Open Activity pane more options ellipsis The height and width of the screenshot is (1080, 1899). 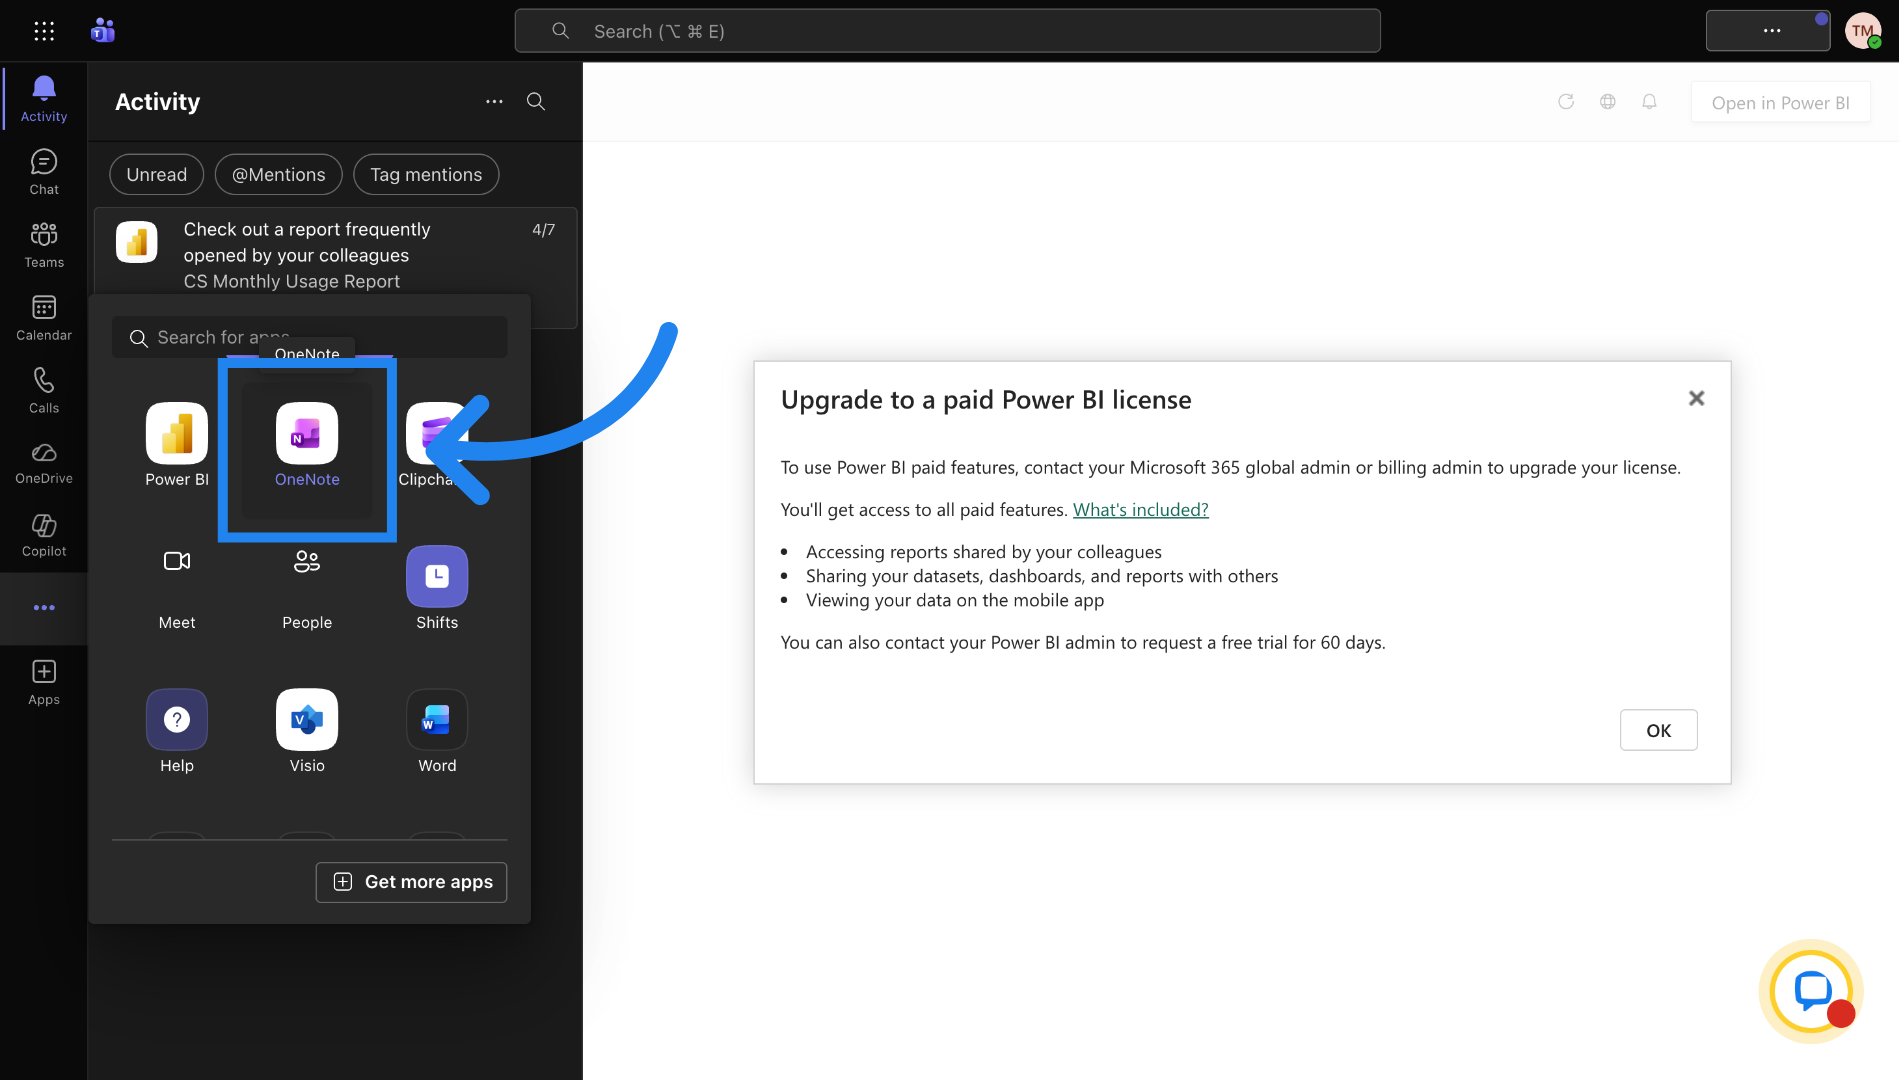click(x=494, y=102)
